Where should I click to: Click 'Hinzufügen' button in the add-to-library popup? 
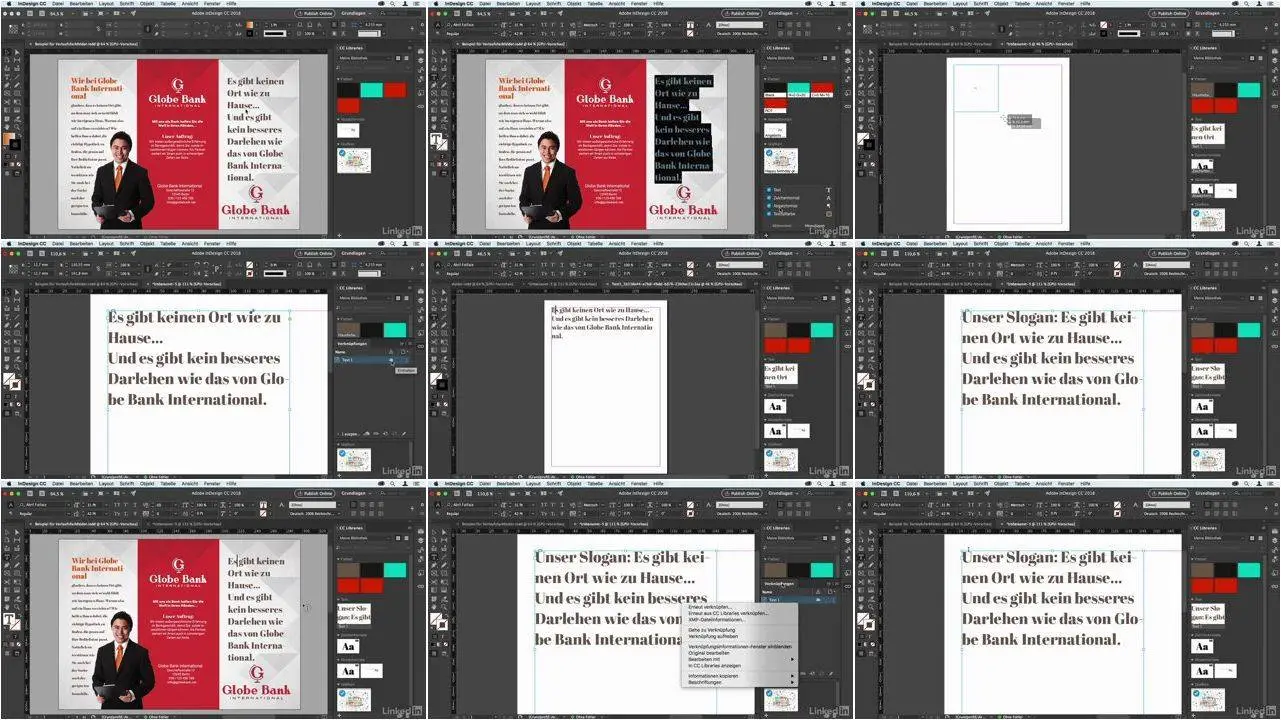point(815,226)
